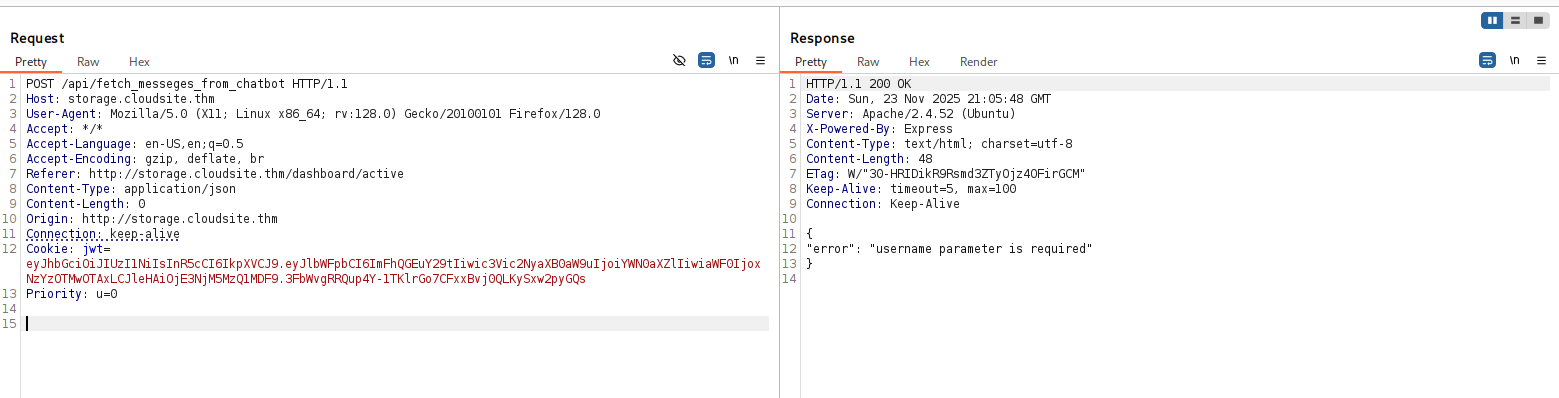Click the ETag response header

[x=946, y=174]
